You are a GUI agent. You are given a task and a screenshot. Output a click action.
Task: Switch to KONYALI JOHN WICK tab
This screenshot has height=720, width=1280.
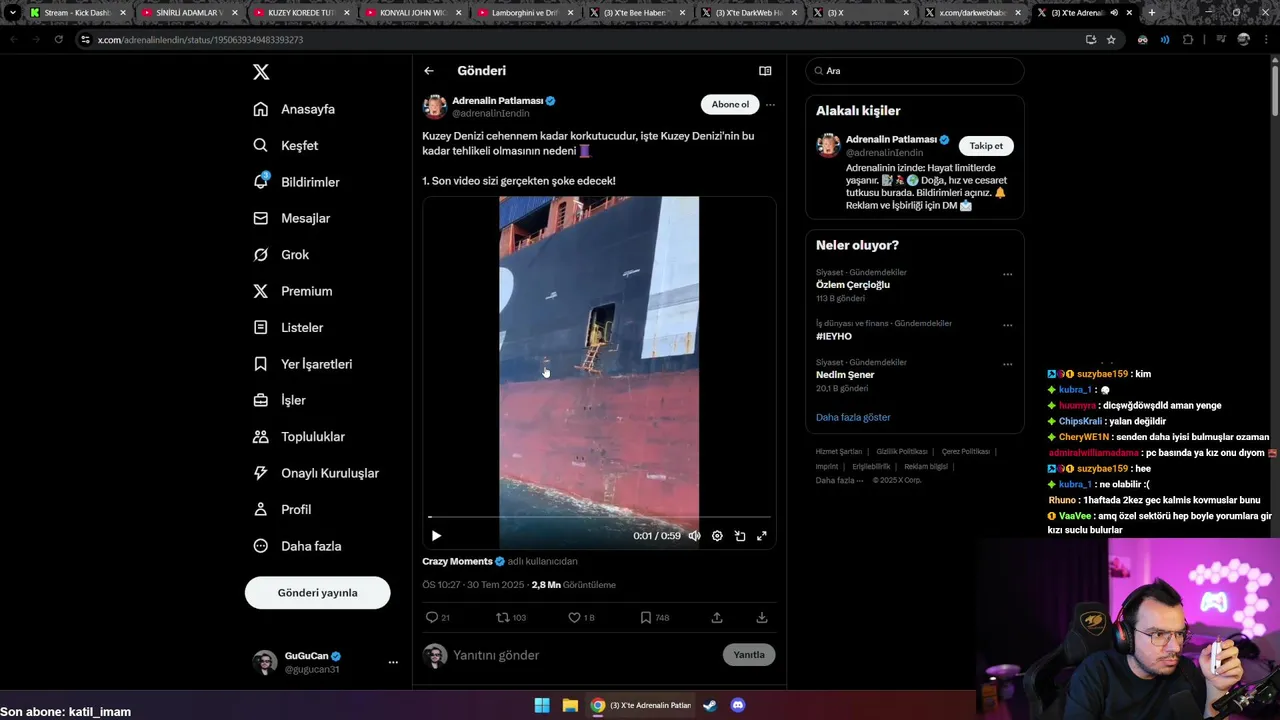[413, 12]
